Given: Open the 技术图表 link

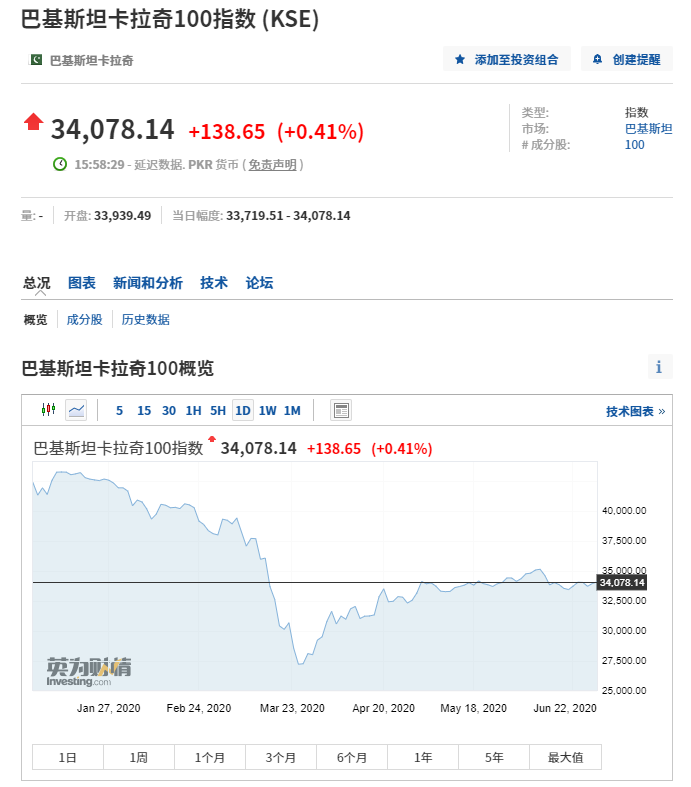Looking at the screenshot, I should (x=635, y=411).
